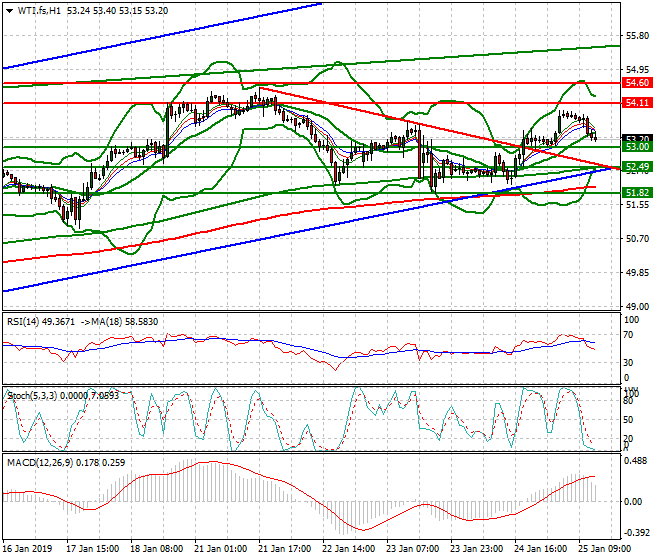Click the MACD zero level 0.00 label

click(633, 501)
